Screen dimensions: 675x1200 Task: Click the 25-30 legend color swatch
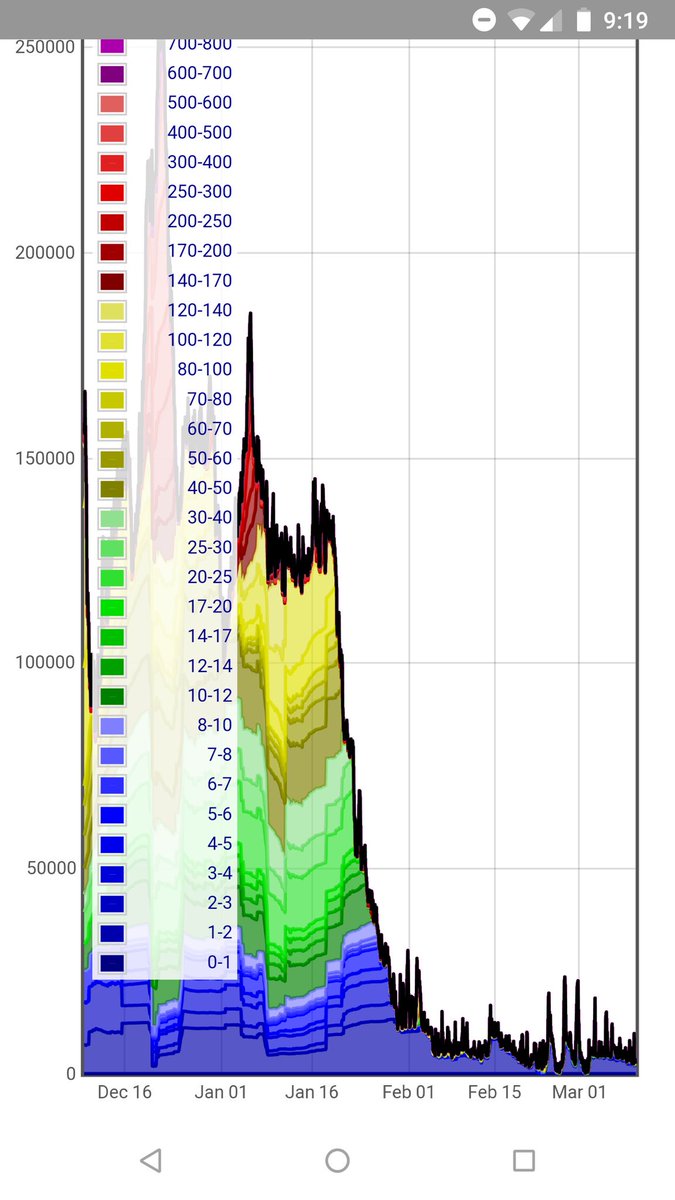[112, 548]
